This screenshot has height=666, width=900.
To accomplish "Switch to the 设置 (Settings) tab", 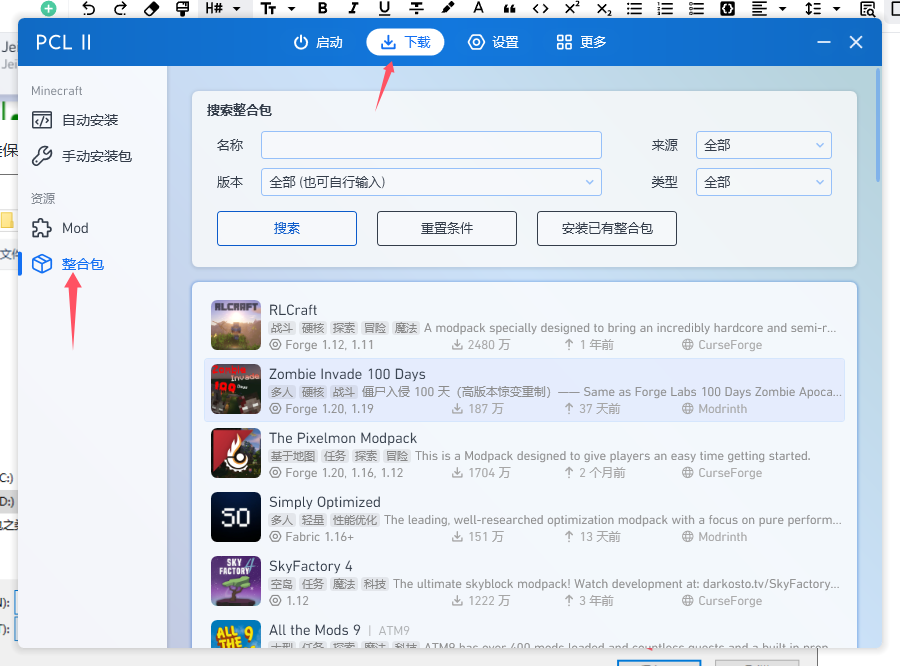I will point(494,42).
